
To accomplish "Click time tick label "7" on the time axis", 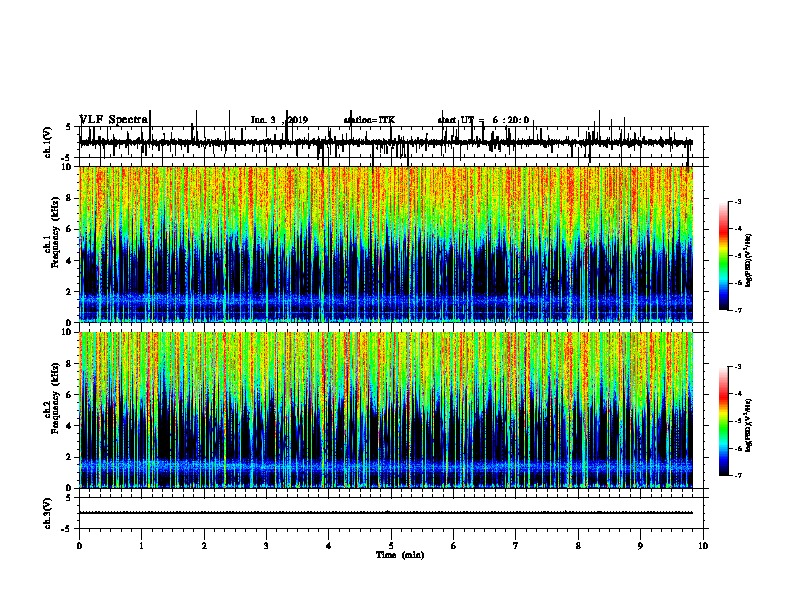I will (516, 546).
